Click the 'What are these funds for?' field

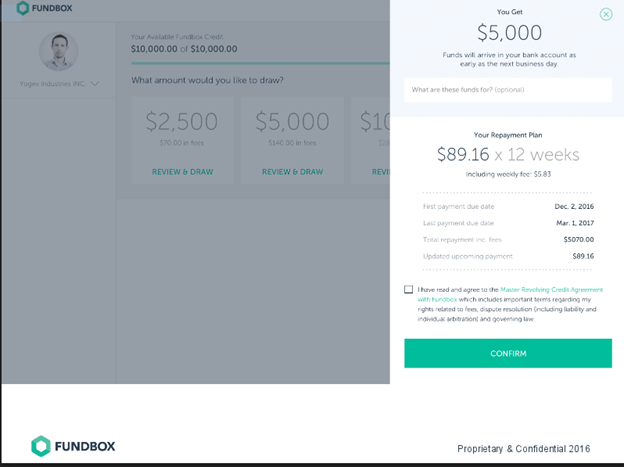(x=508, y=90)
